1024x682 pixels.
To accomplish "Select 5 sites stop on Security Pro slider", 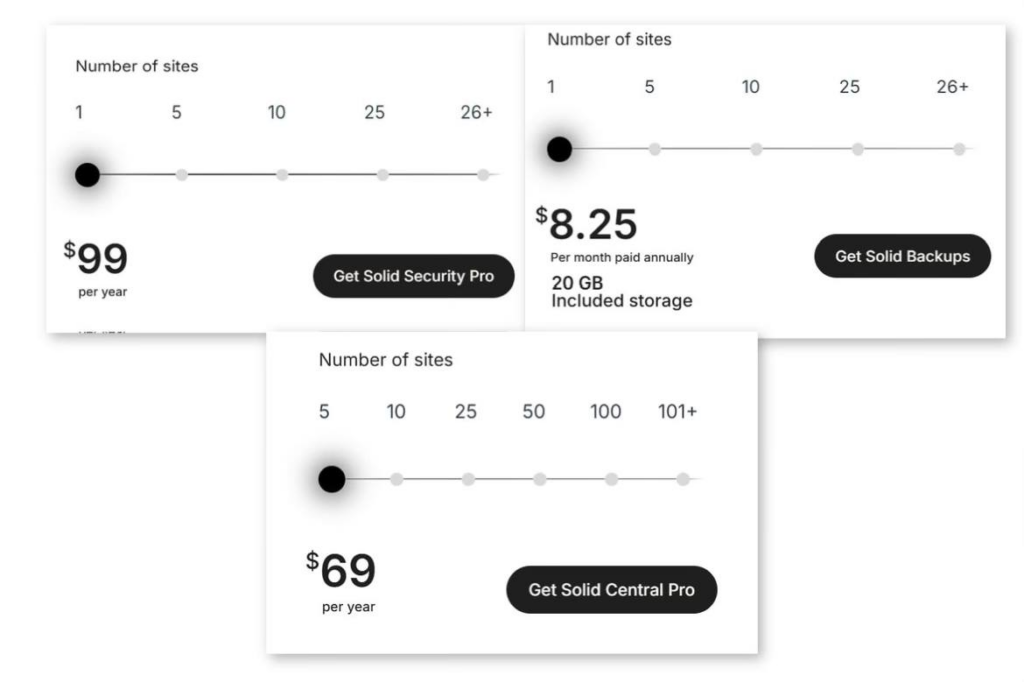I will click(182, 174).
